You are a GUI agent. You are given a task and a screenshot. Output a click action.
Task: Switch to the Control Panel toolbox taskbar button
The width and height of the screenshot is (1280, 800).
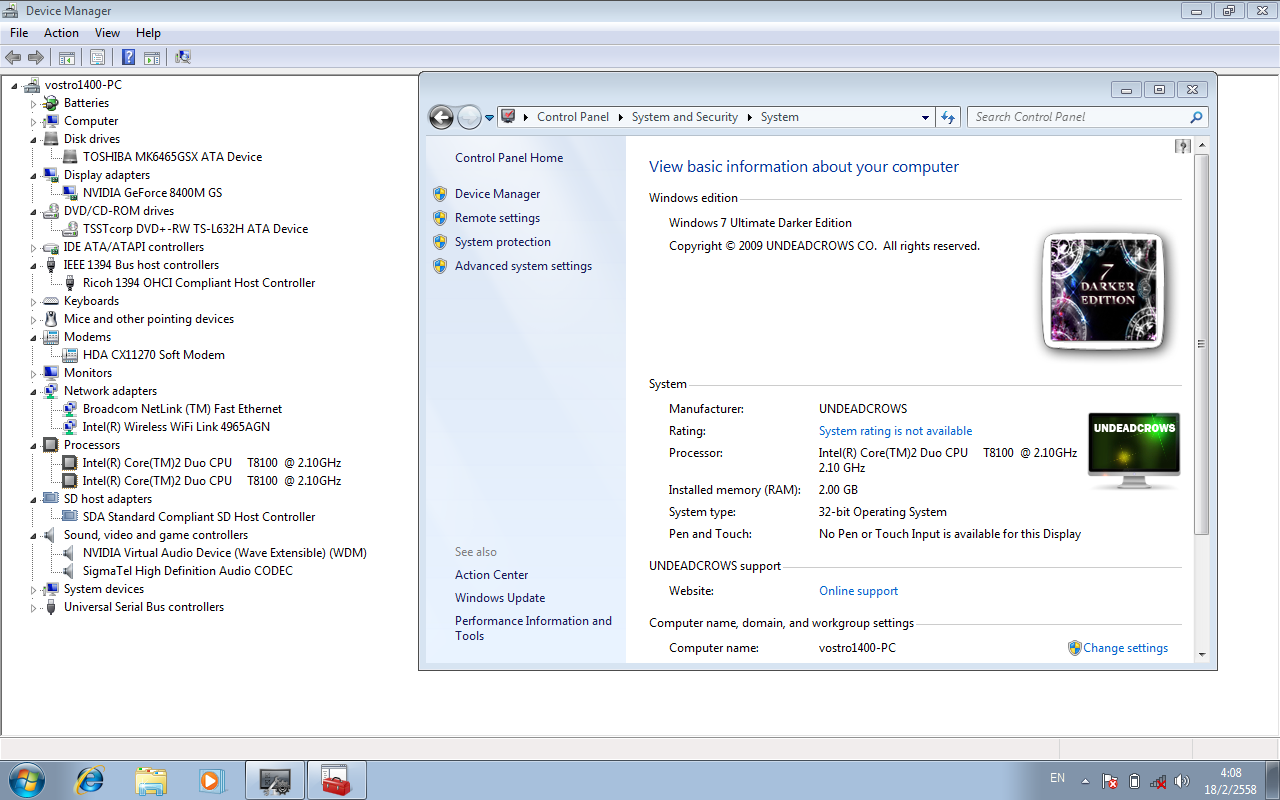(337, 780)
